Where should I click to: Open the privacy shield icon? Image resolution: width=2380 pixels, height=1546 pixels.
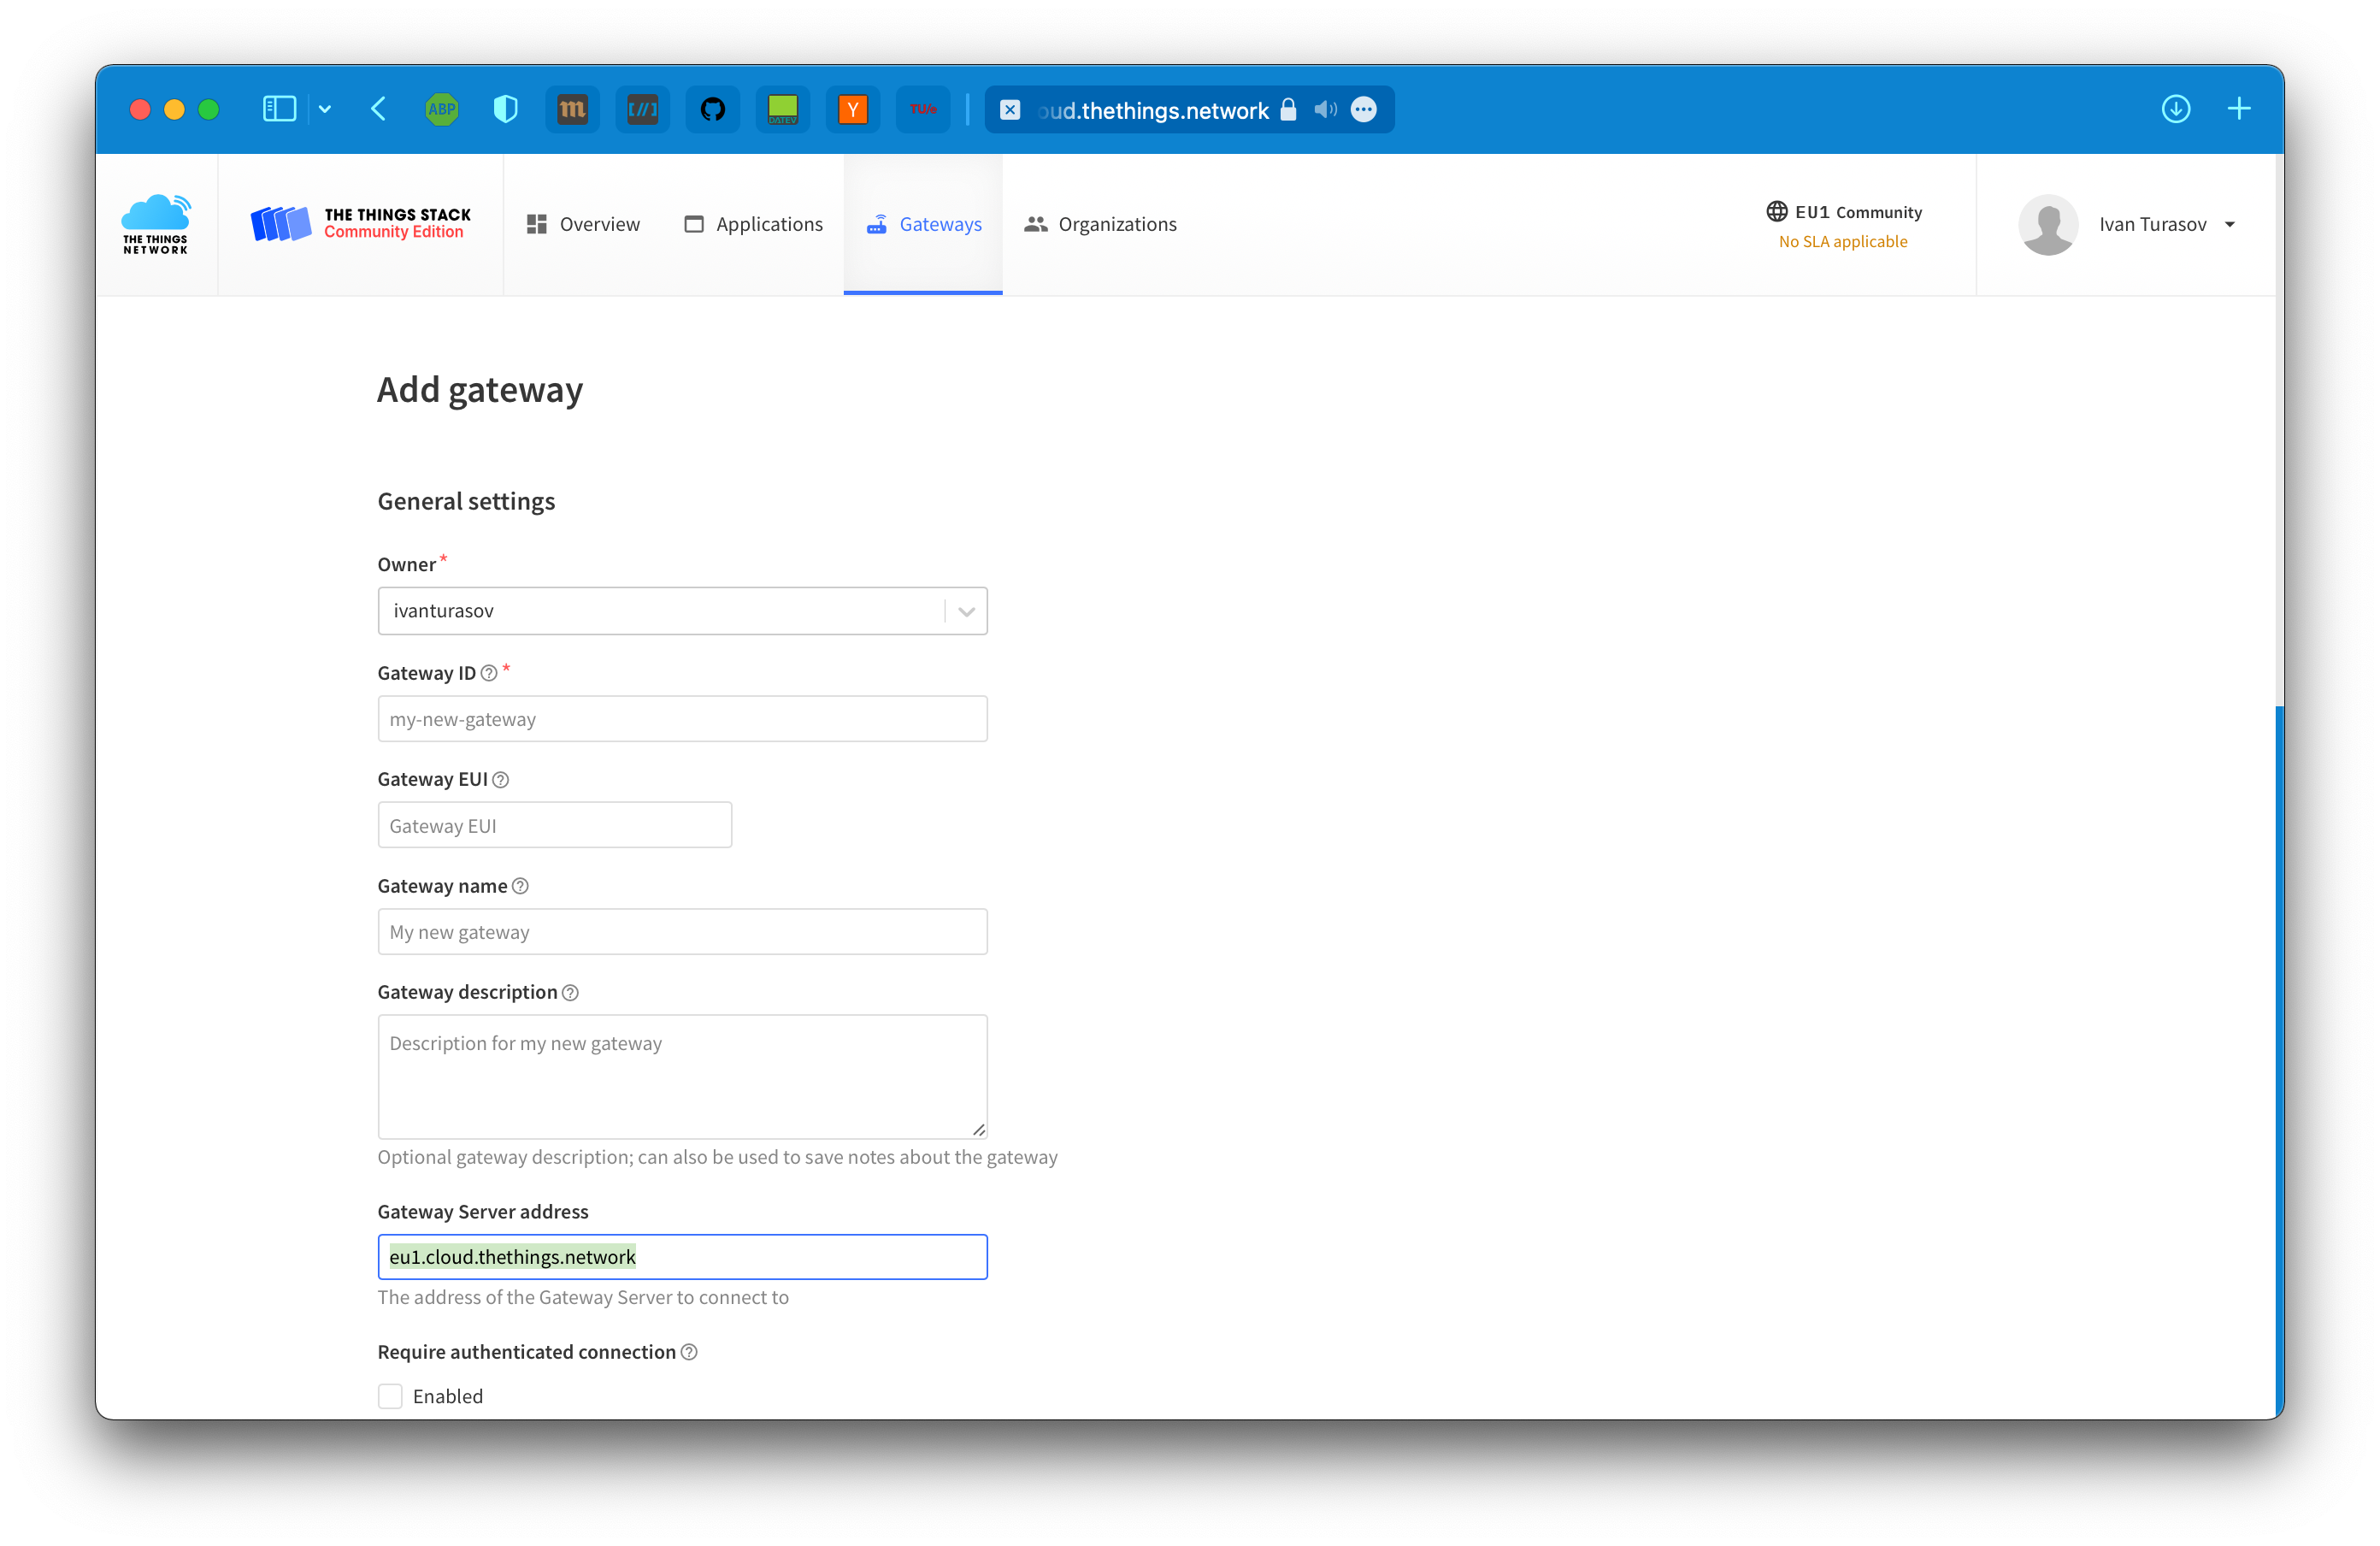click(506, 109)
